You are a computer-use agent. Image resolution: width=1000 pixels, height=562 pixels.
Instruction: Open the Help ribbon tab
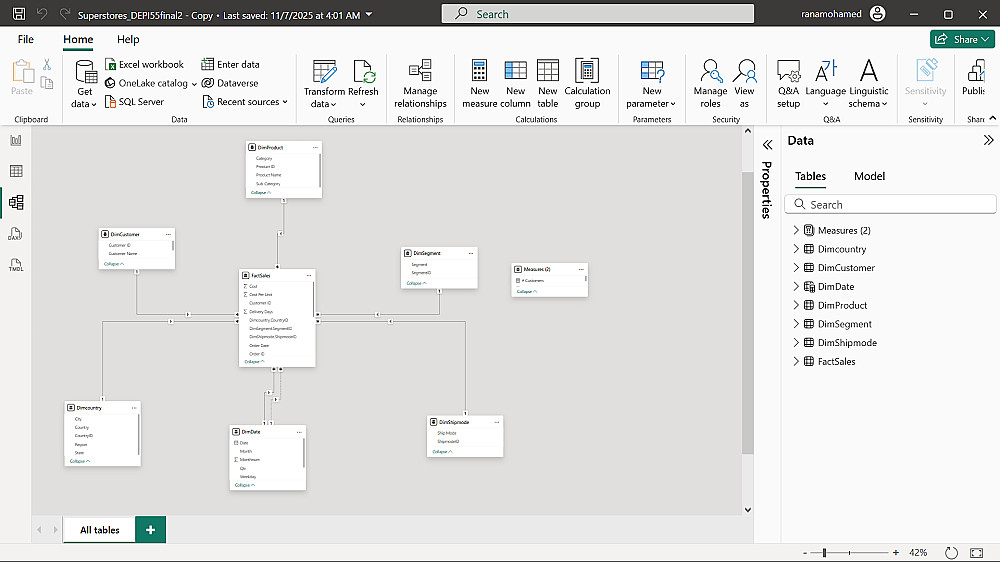(128, 40)
